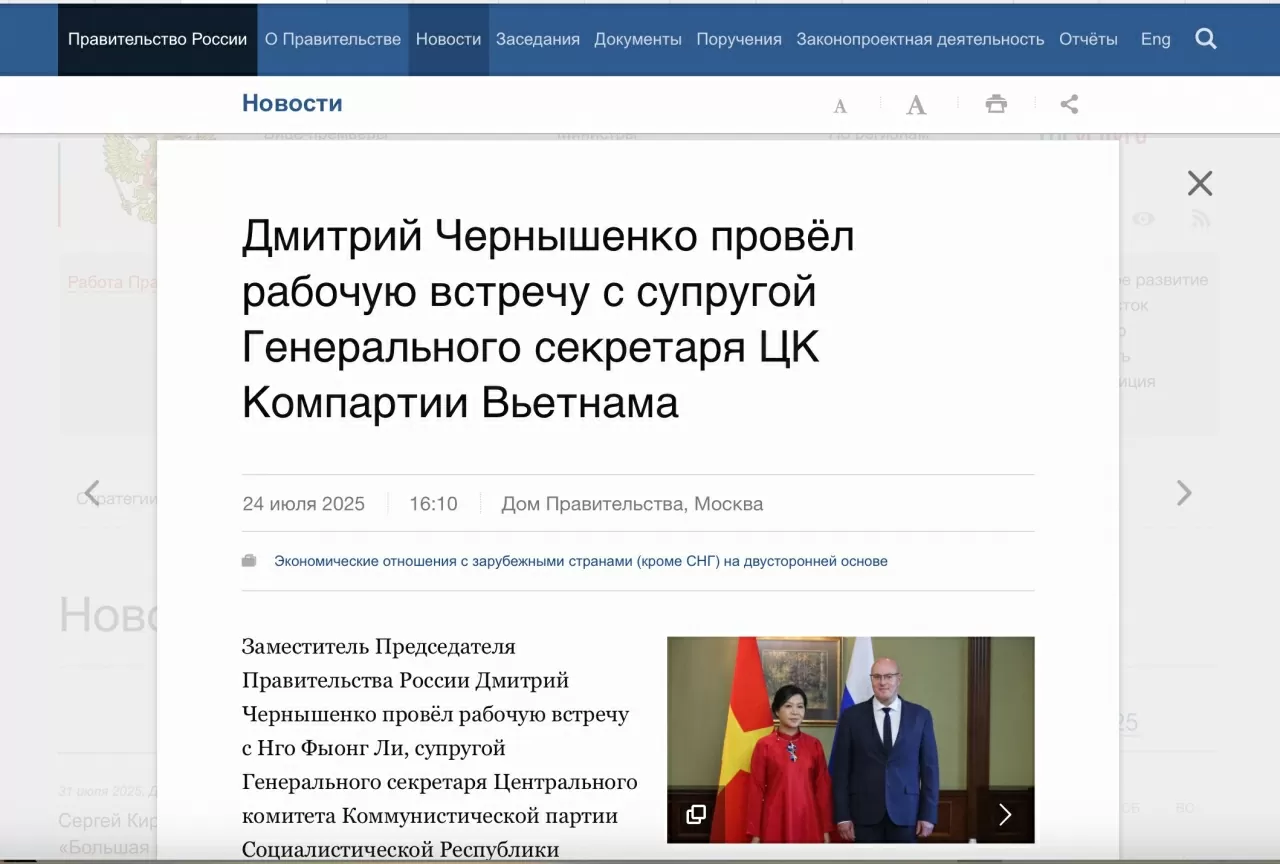The width and height of the screenshot is (1280, 864).
Task: Close the article overlay with X
Action: (x=1200, y=183)
